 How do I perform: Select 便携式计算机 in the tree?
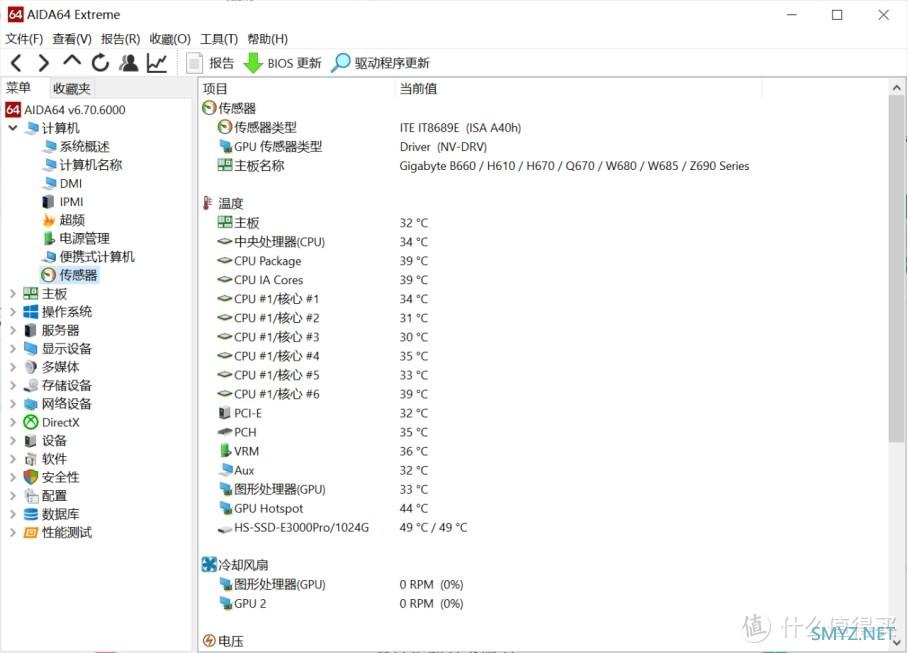(97, 256)
